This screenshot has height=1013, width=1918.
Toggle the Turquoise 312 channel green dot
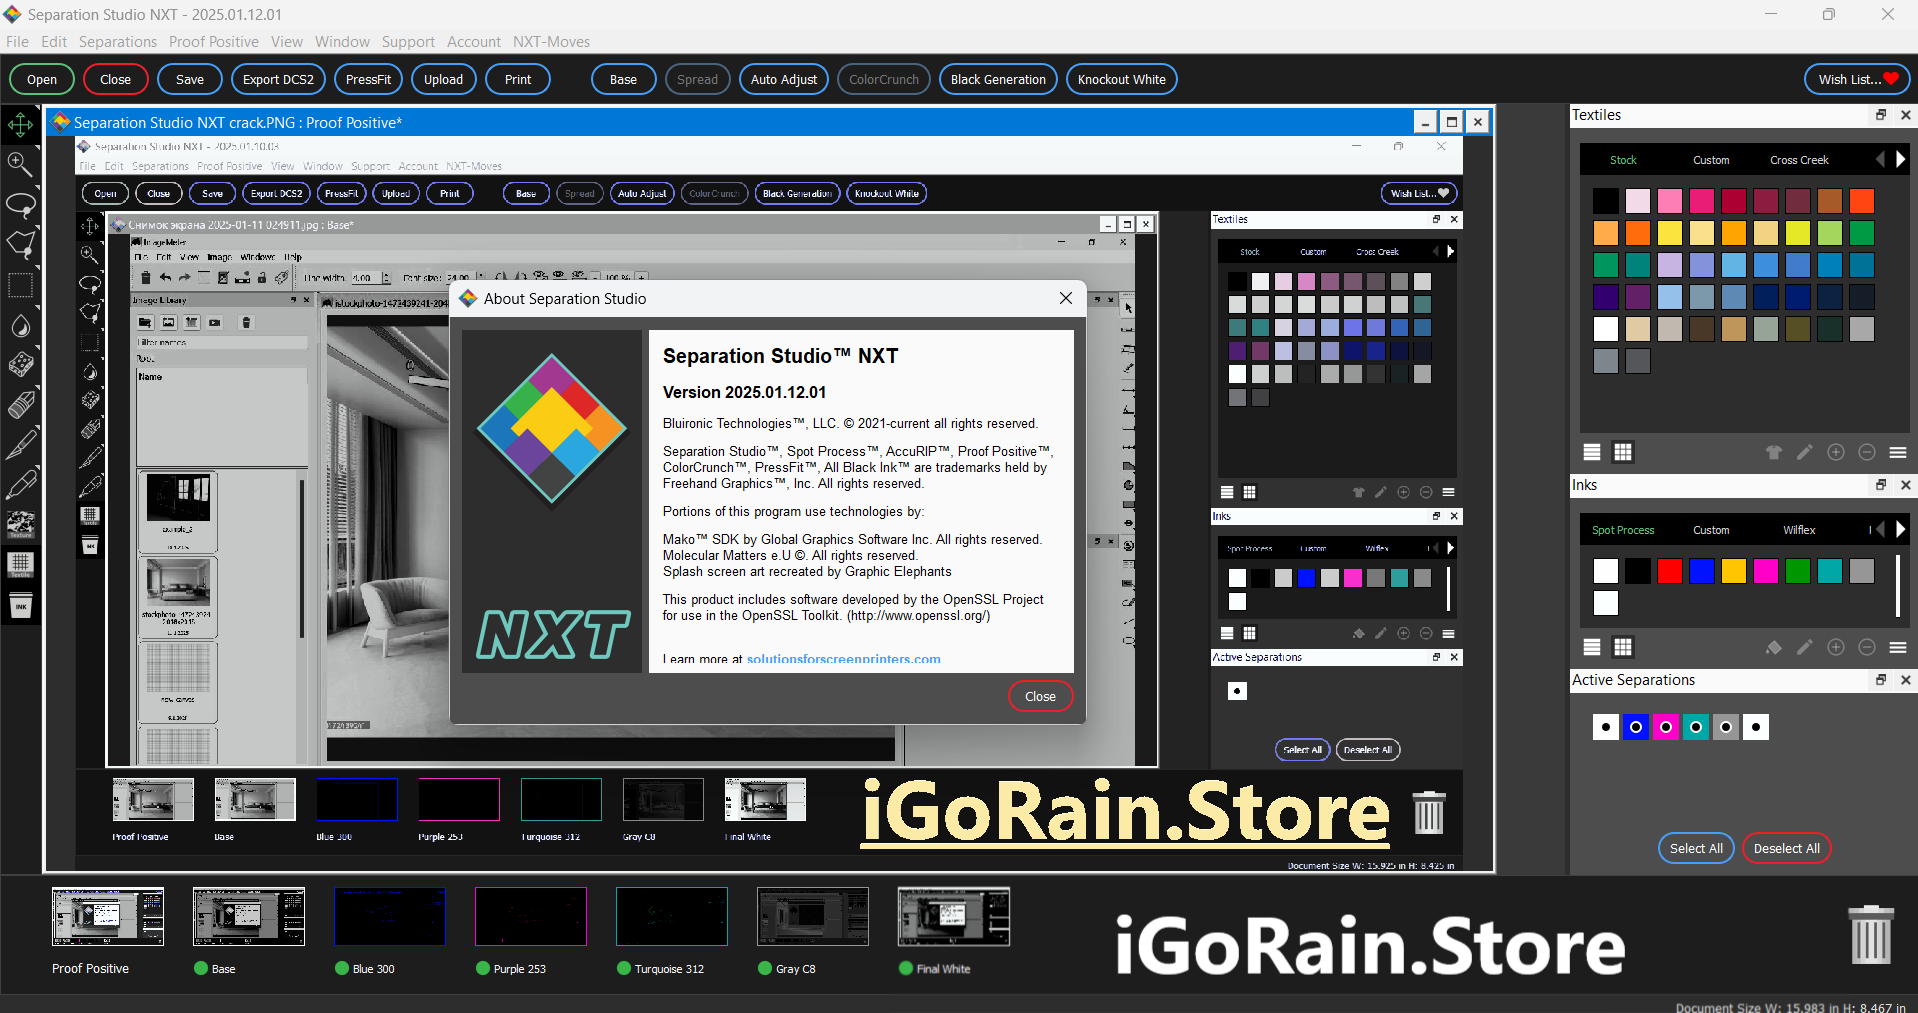[x=624, y=968]
